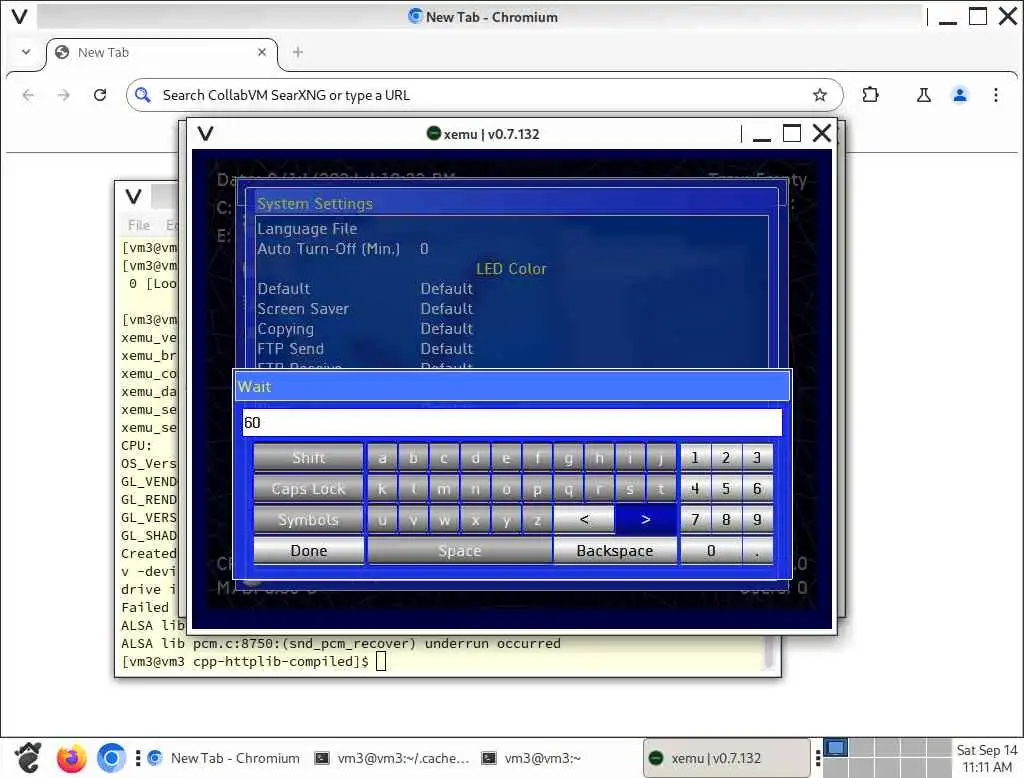Tap the number 0 key

[711, 551]
